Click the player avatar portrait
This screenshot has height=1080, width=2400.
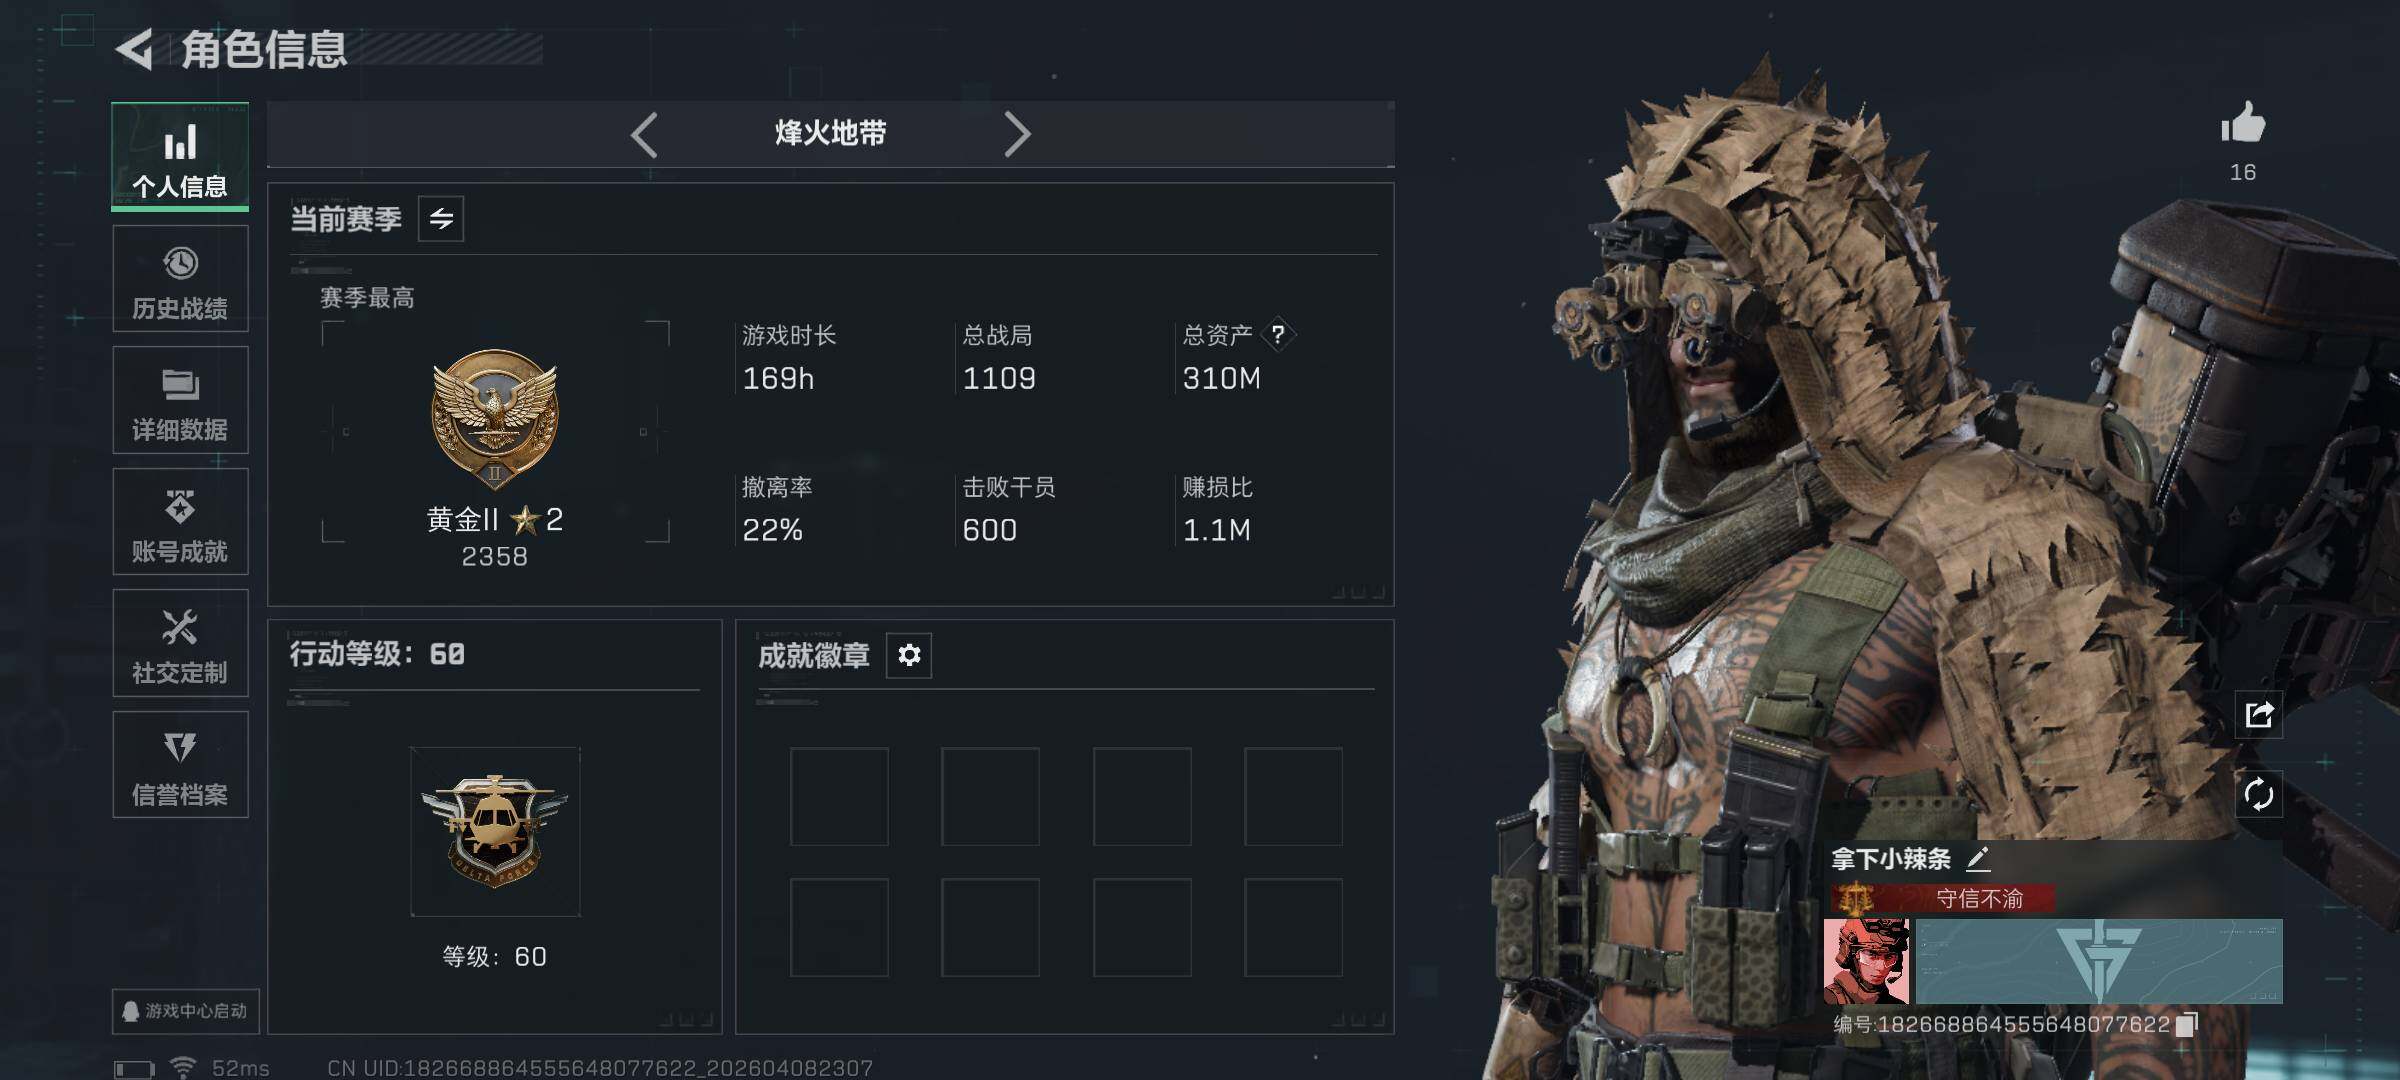click(x=1866, y=961)
